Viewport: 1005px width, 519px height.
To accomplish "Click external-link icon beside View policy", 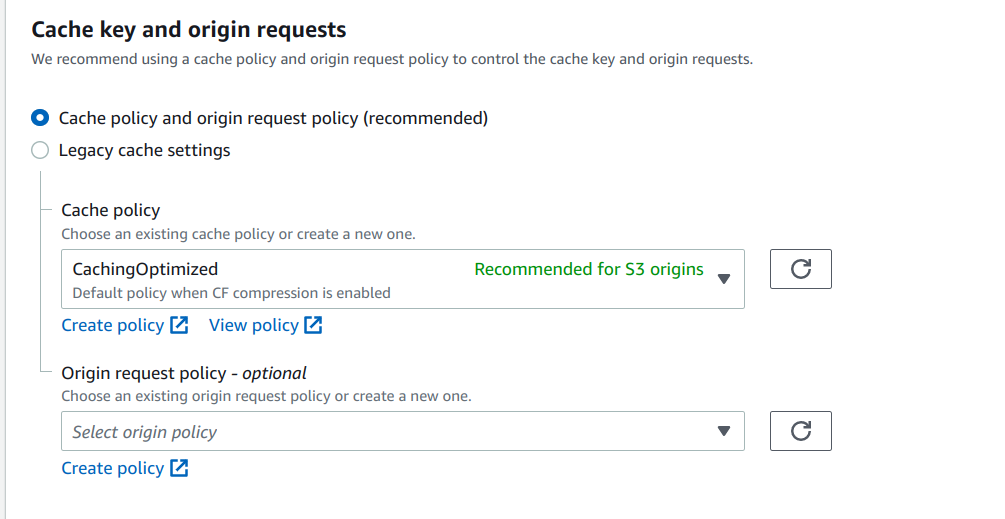I will tap(313, 325).
